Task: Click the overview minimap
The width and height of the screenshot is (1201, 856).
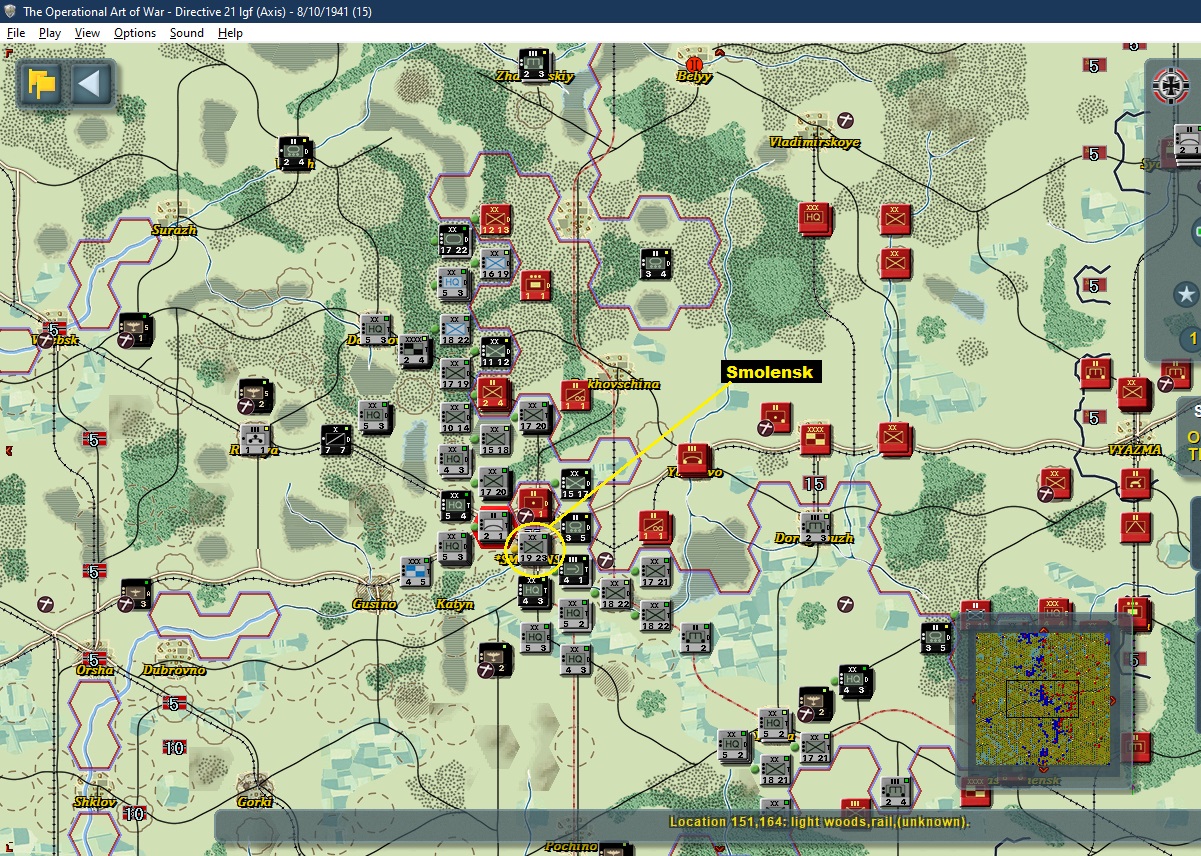Action: [1042, 699]
